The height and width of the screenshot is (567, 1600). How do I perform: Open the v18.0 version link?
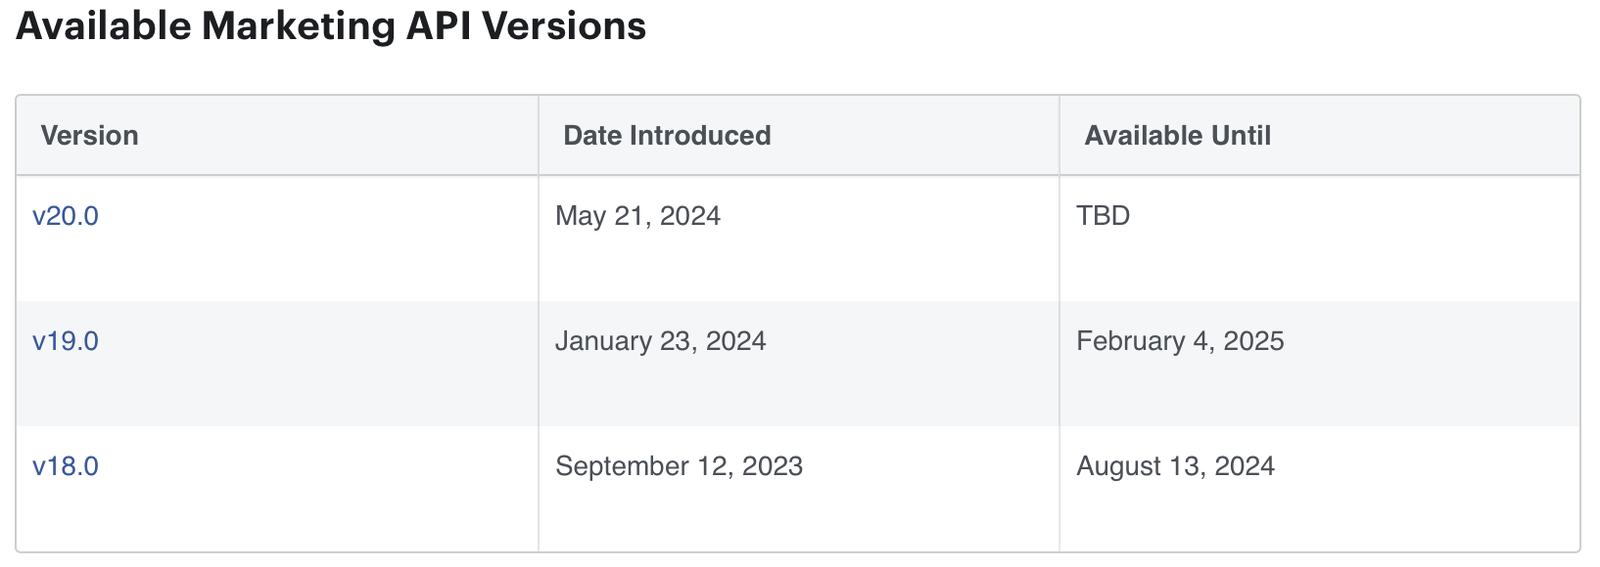[65, 466]
